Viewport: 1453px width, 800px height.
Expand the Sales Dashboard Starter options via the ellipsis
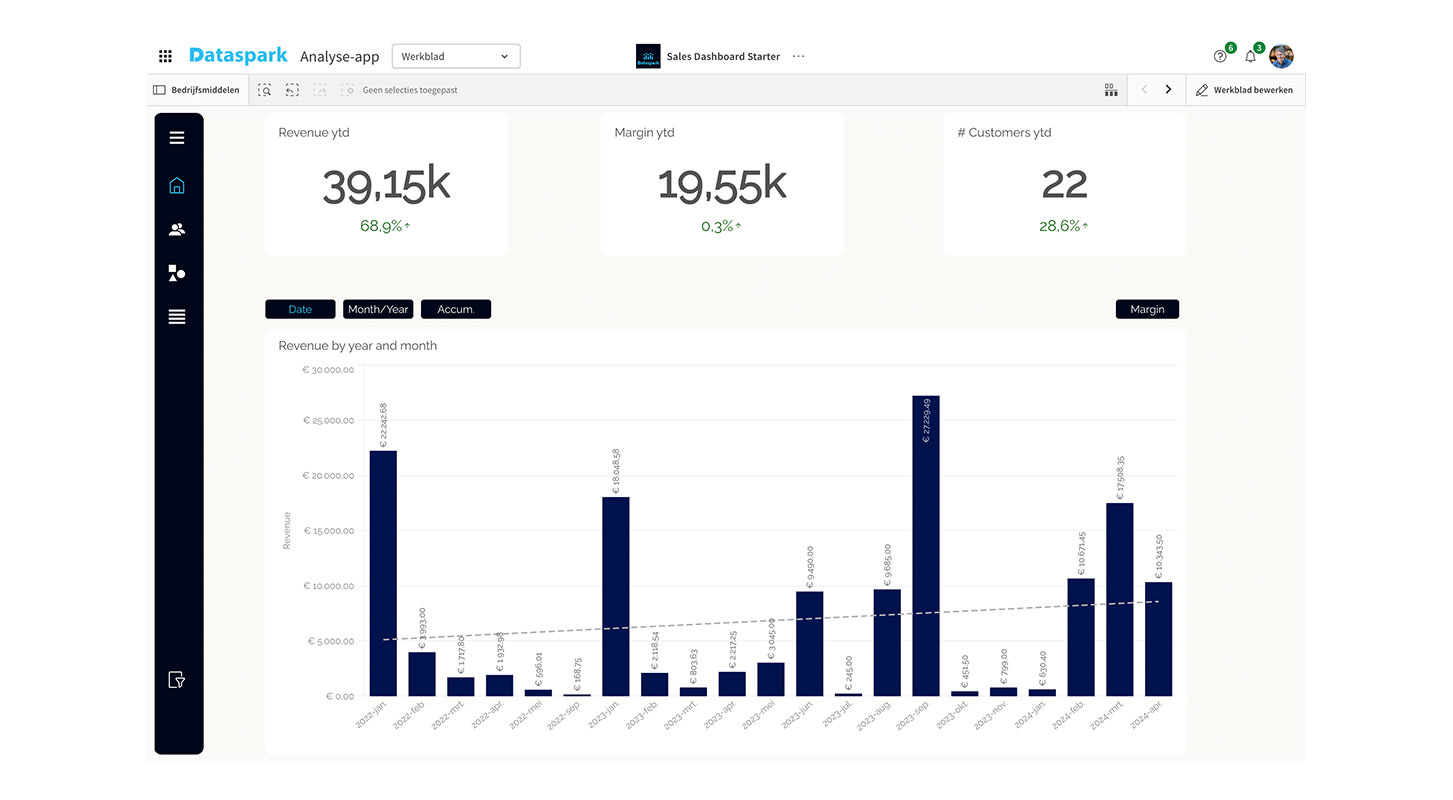[x=797, y=57]
